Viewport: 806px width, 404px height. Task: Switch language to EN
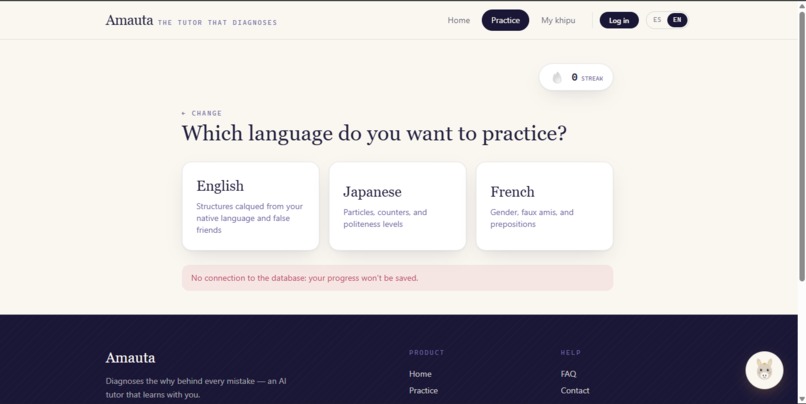click(x=677, y=20)
